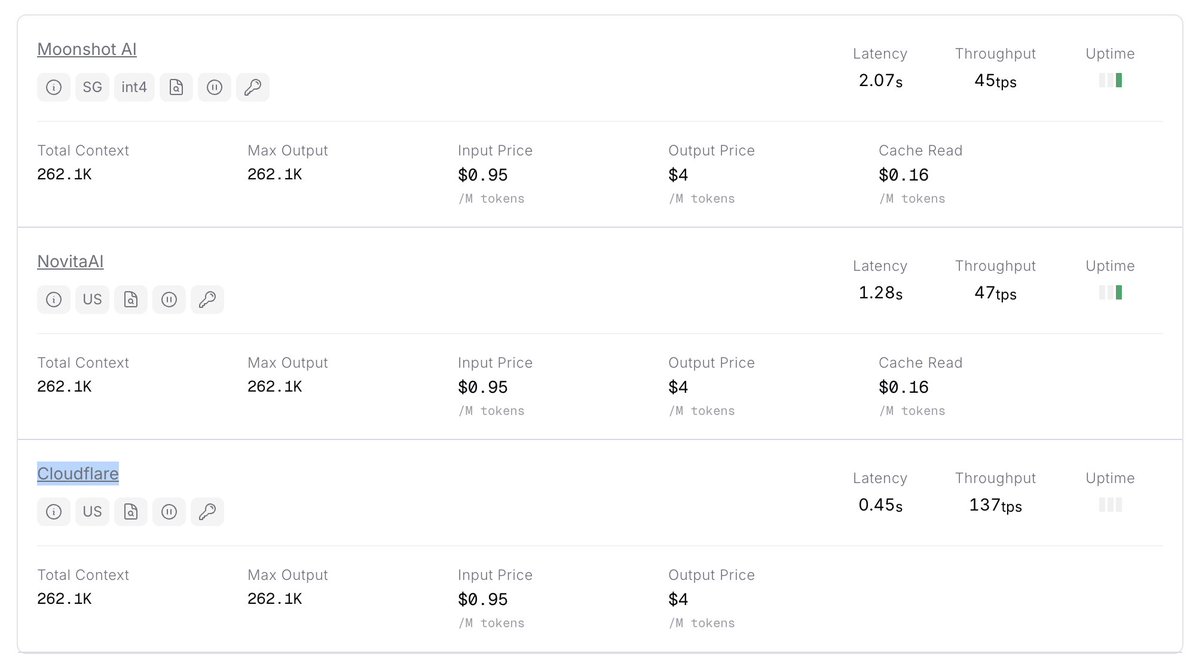Click the info icon under NovitaAI
Screen dimensions: 1199x672
click(x=54, y=299)
